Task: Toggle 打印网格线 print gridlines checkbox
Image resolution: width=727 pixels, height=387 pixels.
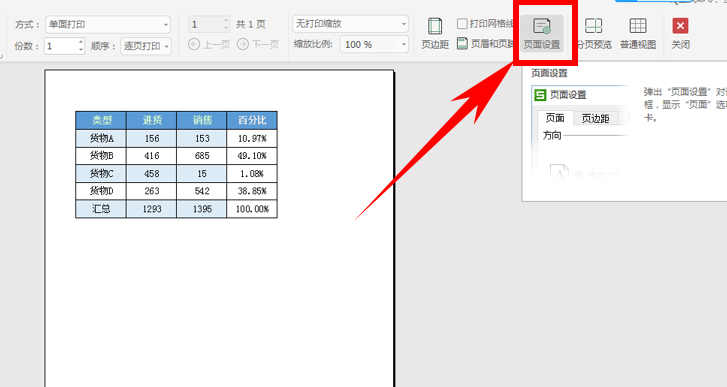Action: pyautogui.click(x=462, y=24)
